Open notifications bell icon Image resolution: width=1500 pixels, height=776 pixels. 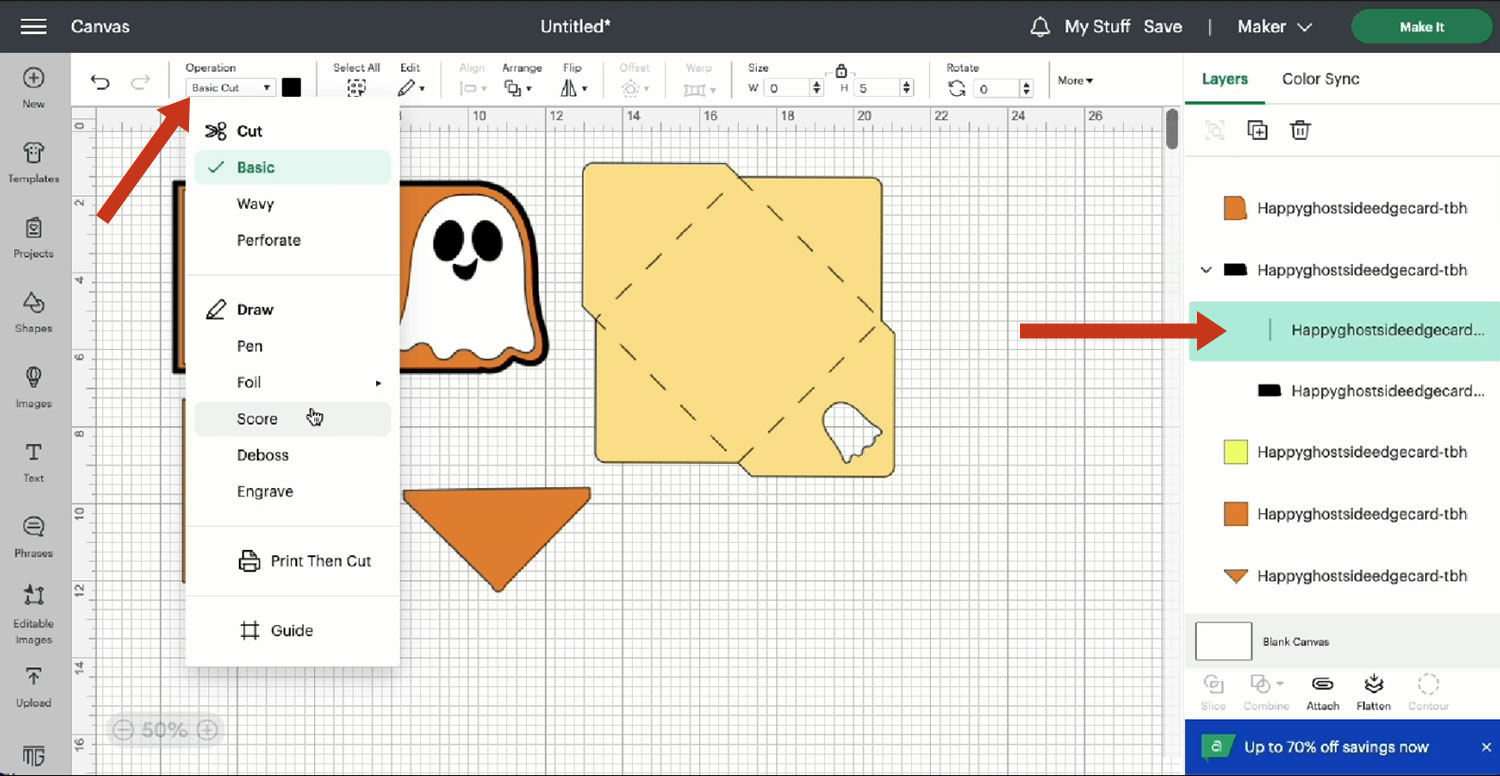(1040, 27)
